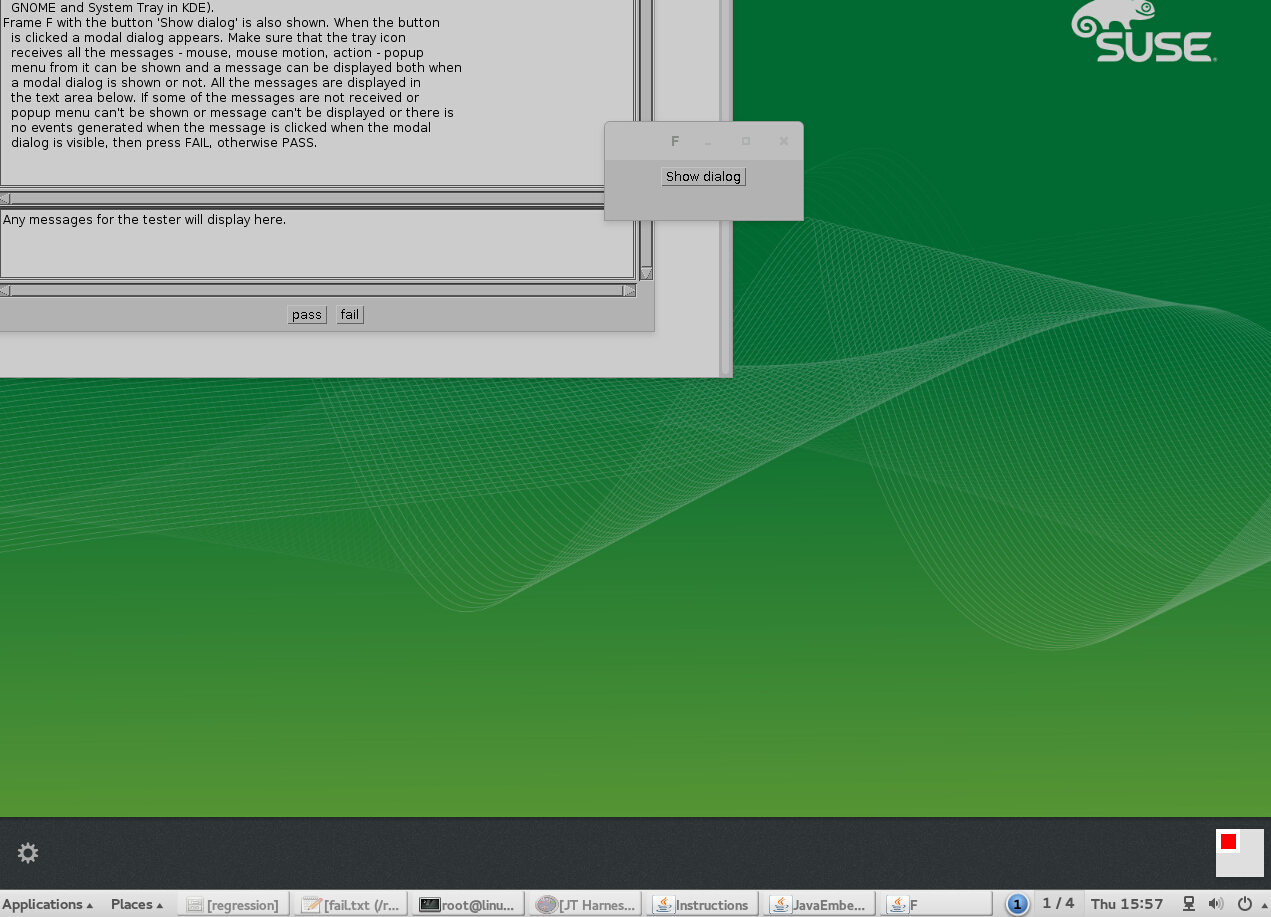Open the workspace switcher showing 1 / 4
Image resolution: width=1271 pixels, height=917 pixels.
tap(1058, 904)
